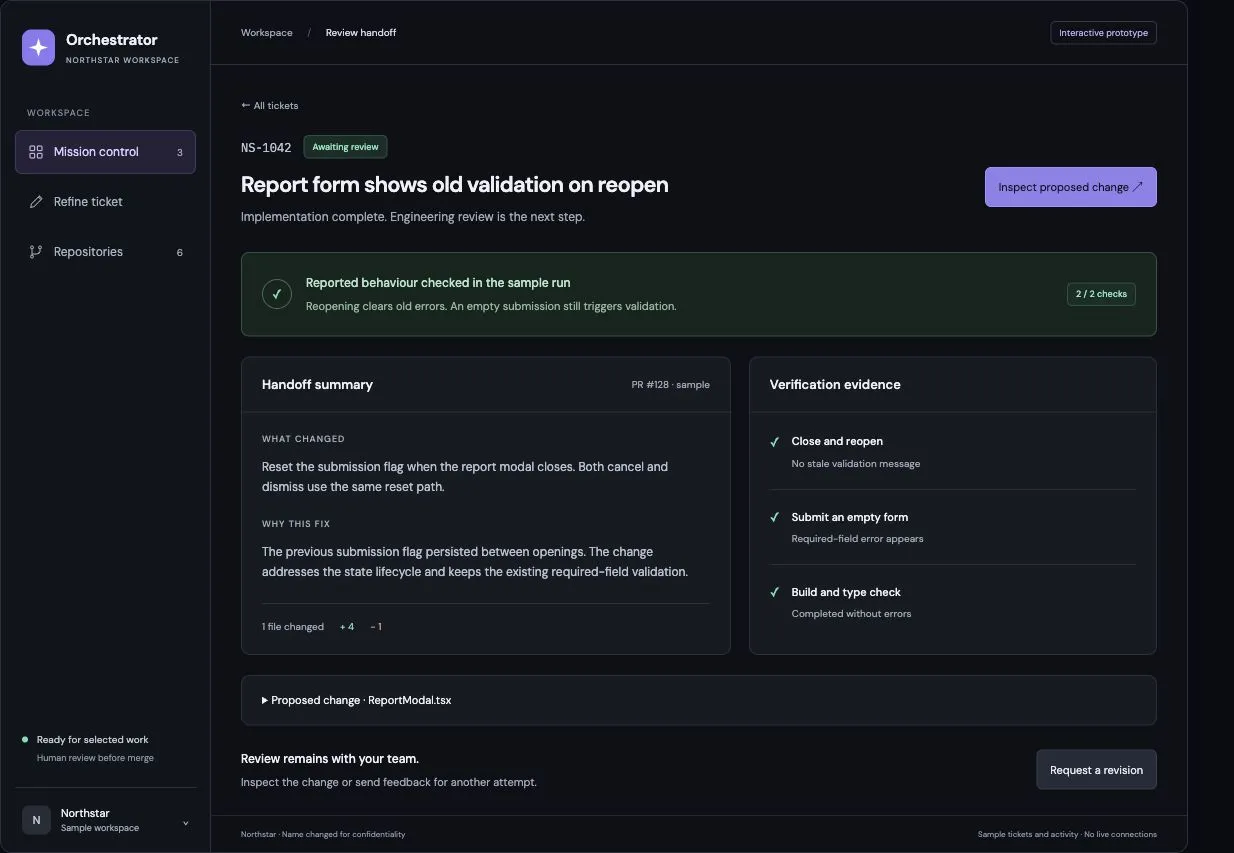Viewport: 1234px width, 853px height.
Task: Click the No stale validation message text
Action: pyautogui.click(x=856, y=464)
